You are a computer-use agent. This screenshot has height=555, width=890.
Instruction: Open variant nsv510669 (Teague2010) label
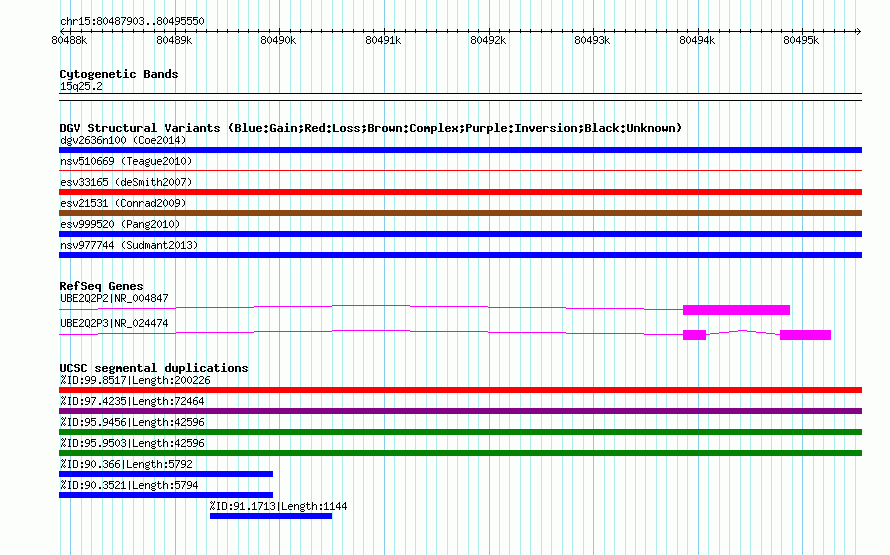coord(126,161)
